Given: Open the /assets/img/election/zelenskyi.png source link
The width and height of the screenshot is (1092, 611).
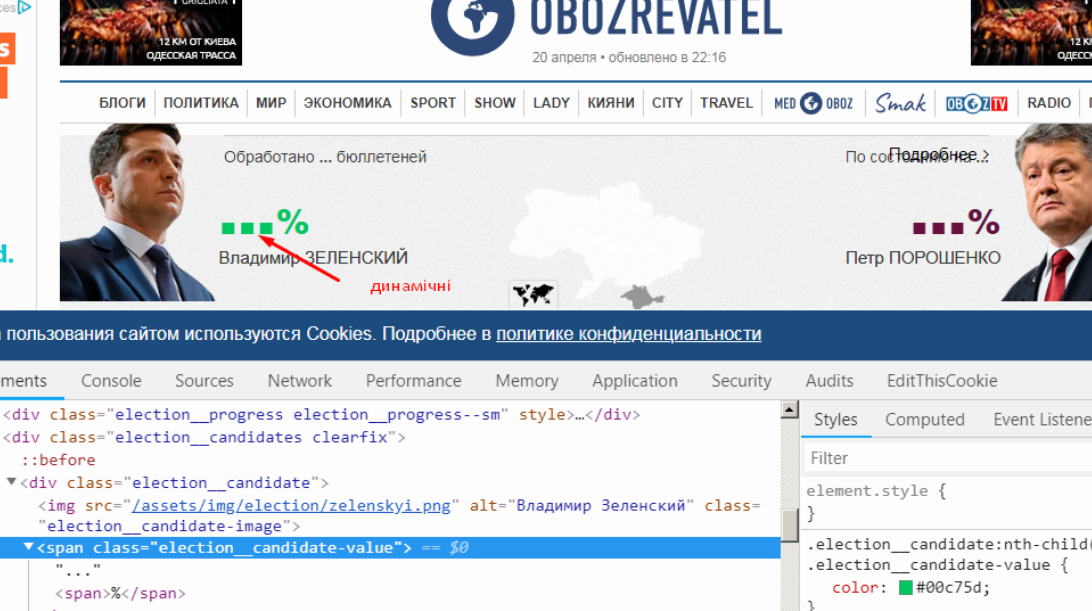Looking at the screenshot, I should pos(291,505).
